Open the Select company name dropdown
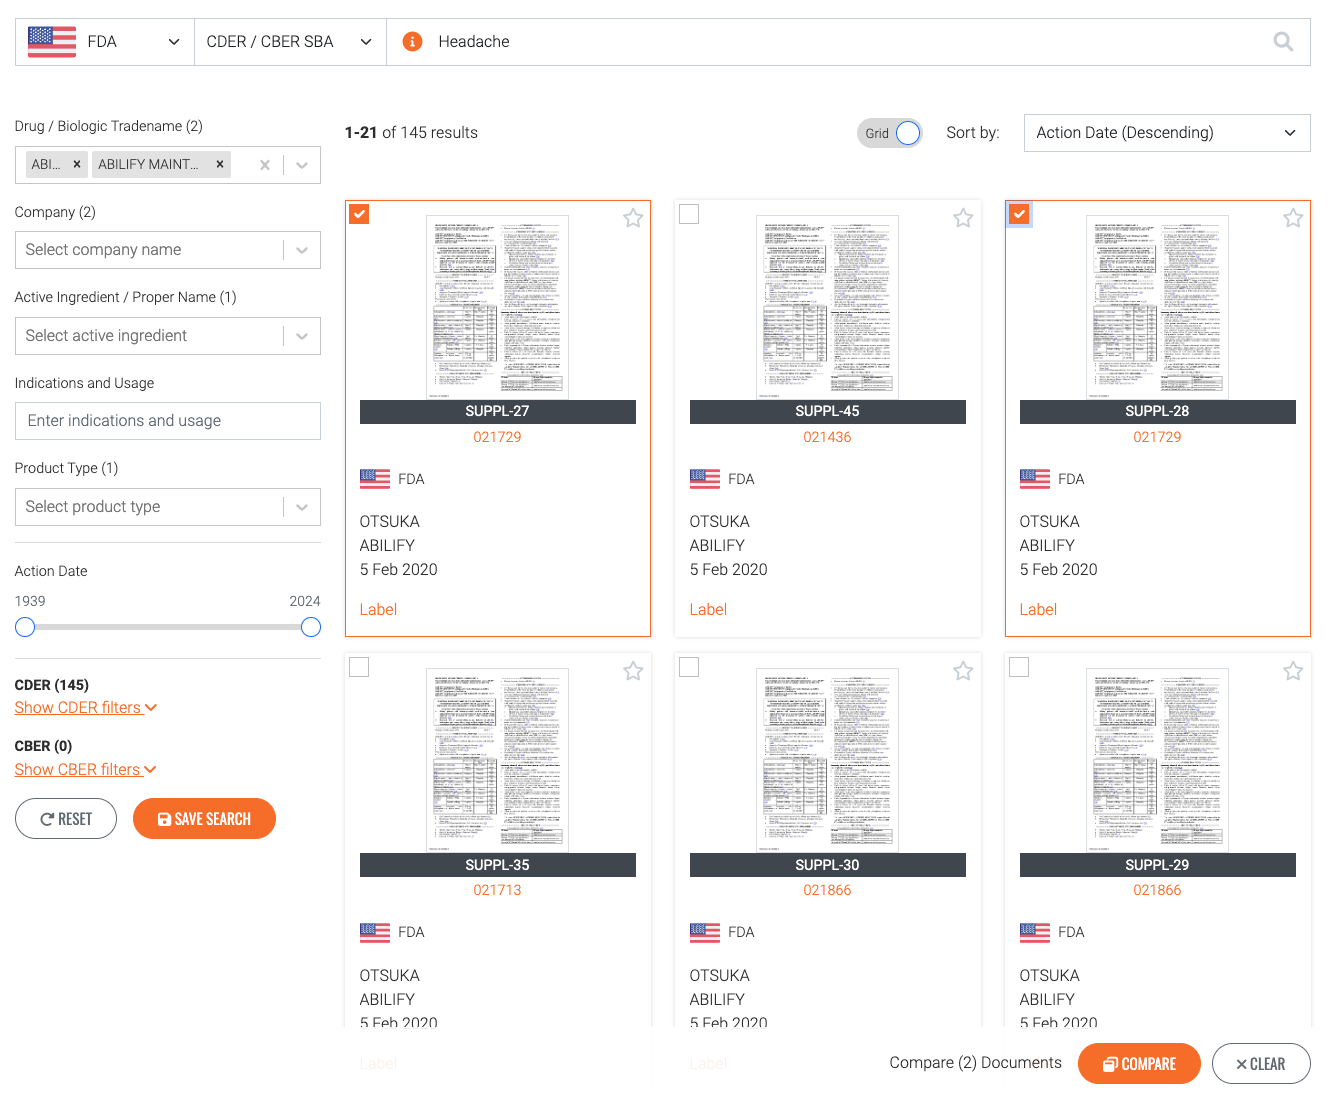The height and width of the screenshot is (1096, 1331). point(168,250)
